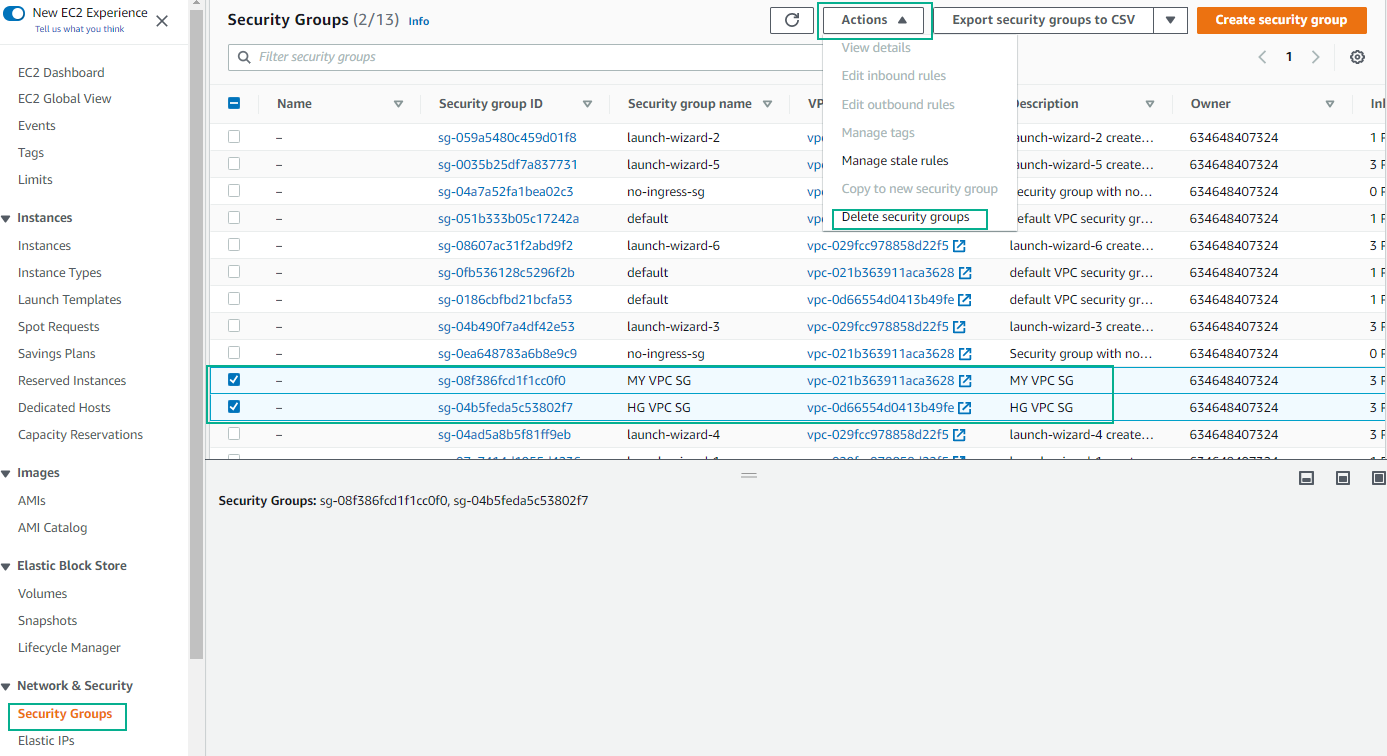Sort by Security group ID column arrow
Screen dimensions: 1387x756
click(x=587, y=104)
